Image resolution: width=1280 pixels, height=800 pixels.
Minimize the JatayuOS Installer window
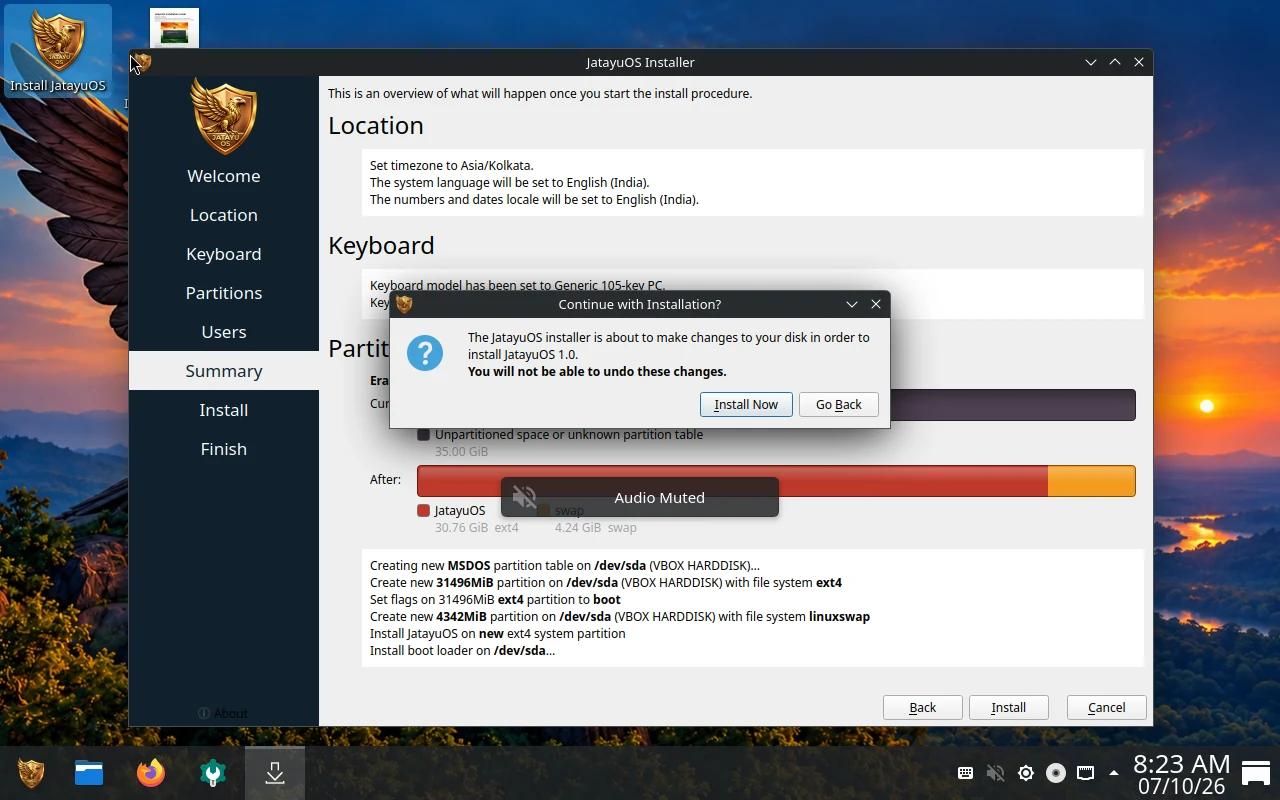1091,62
